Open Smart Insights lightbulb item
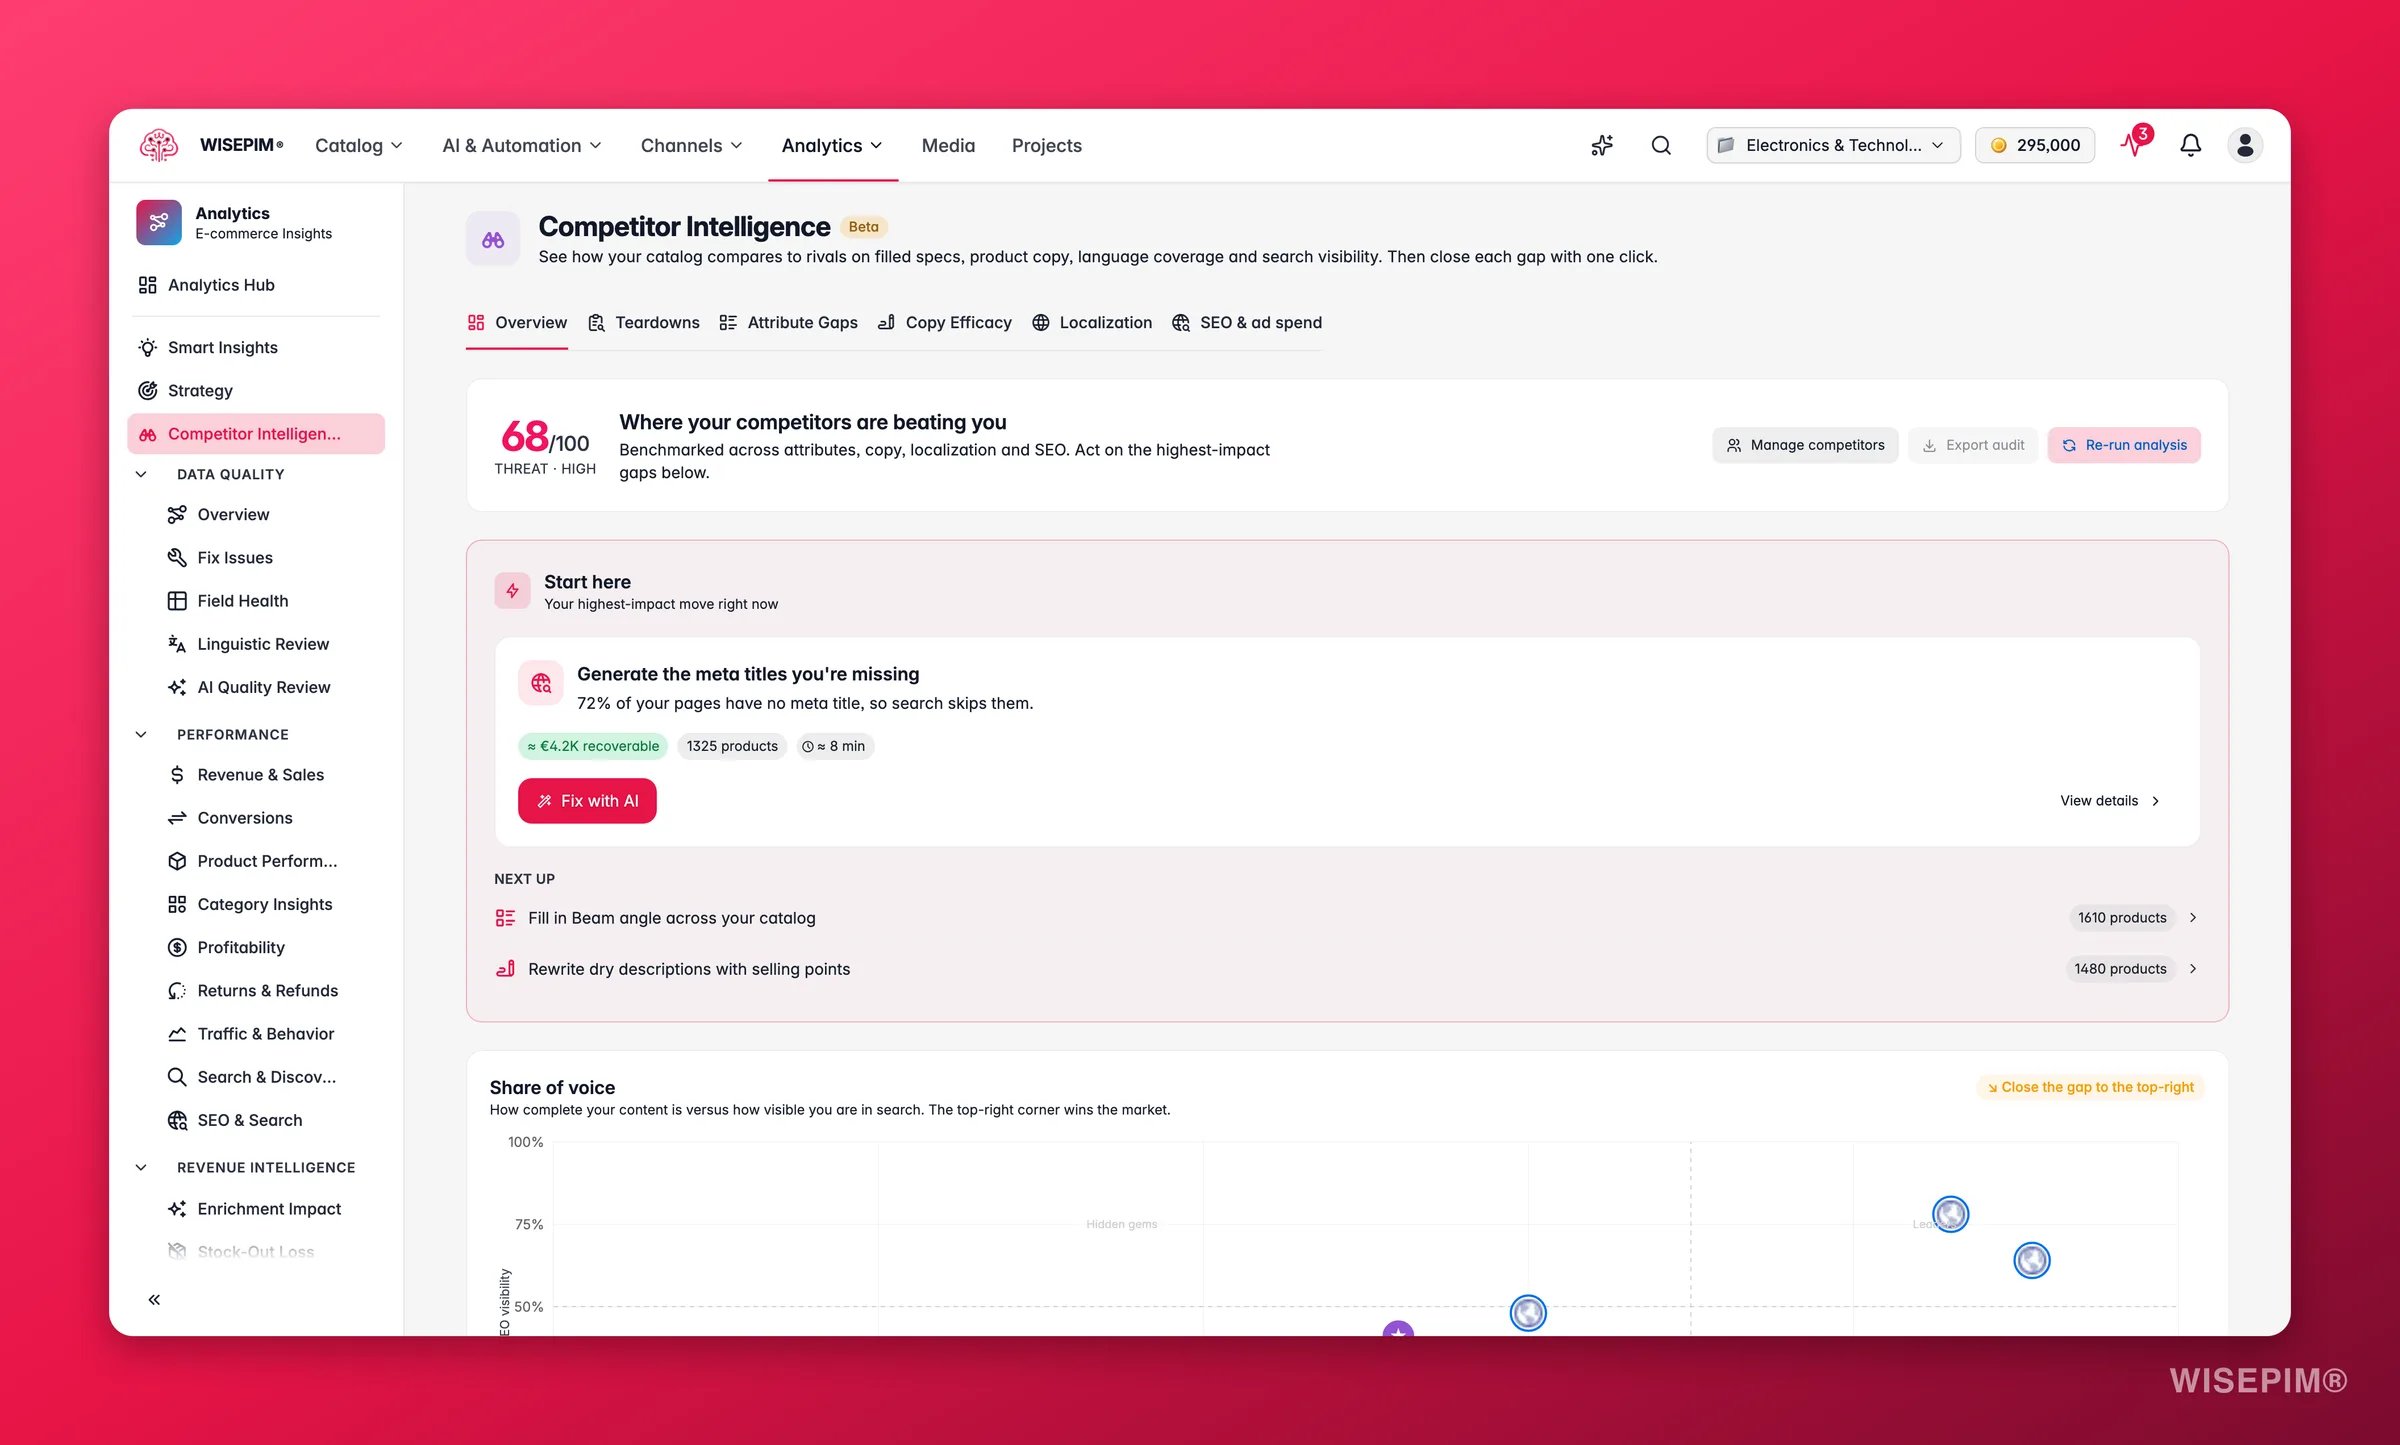This screenshot has width=2400, height=1445. click(x=256, y=347)
